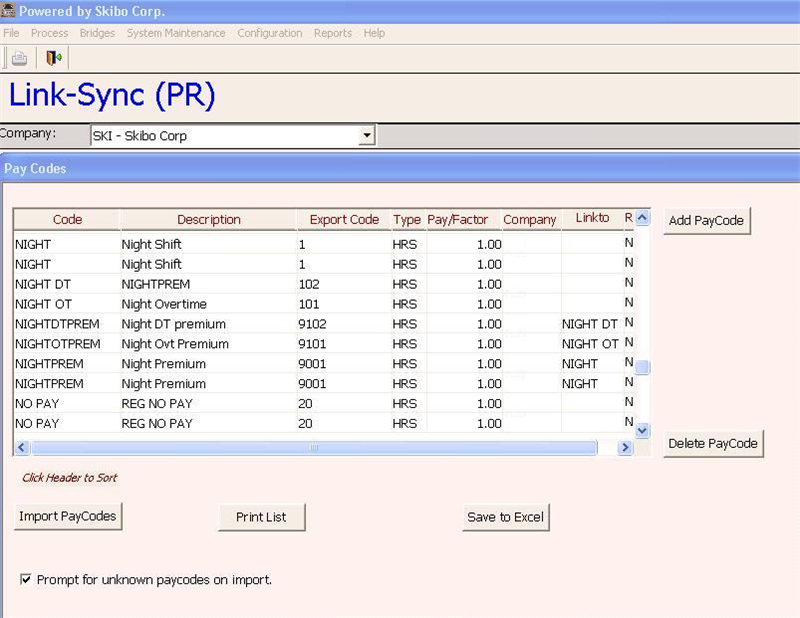Screen dimensions: 800x618
Task: Click the Add PayCode button
Action: [x=707, y=220]
